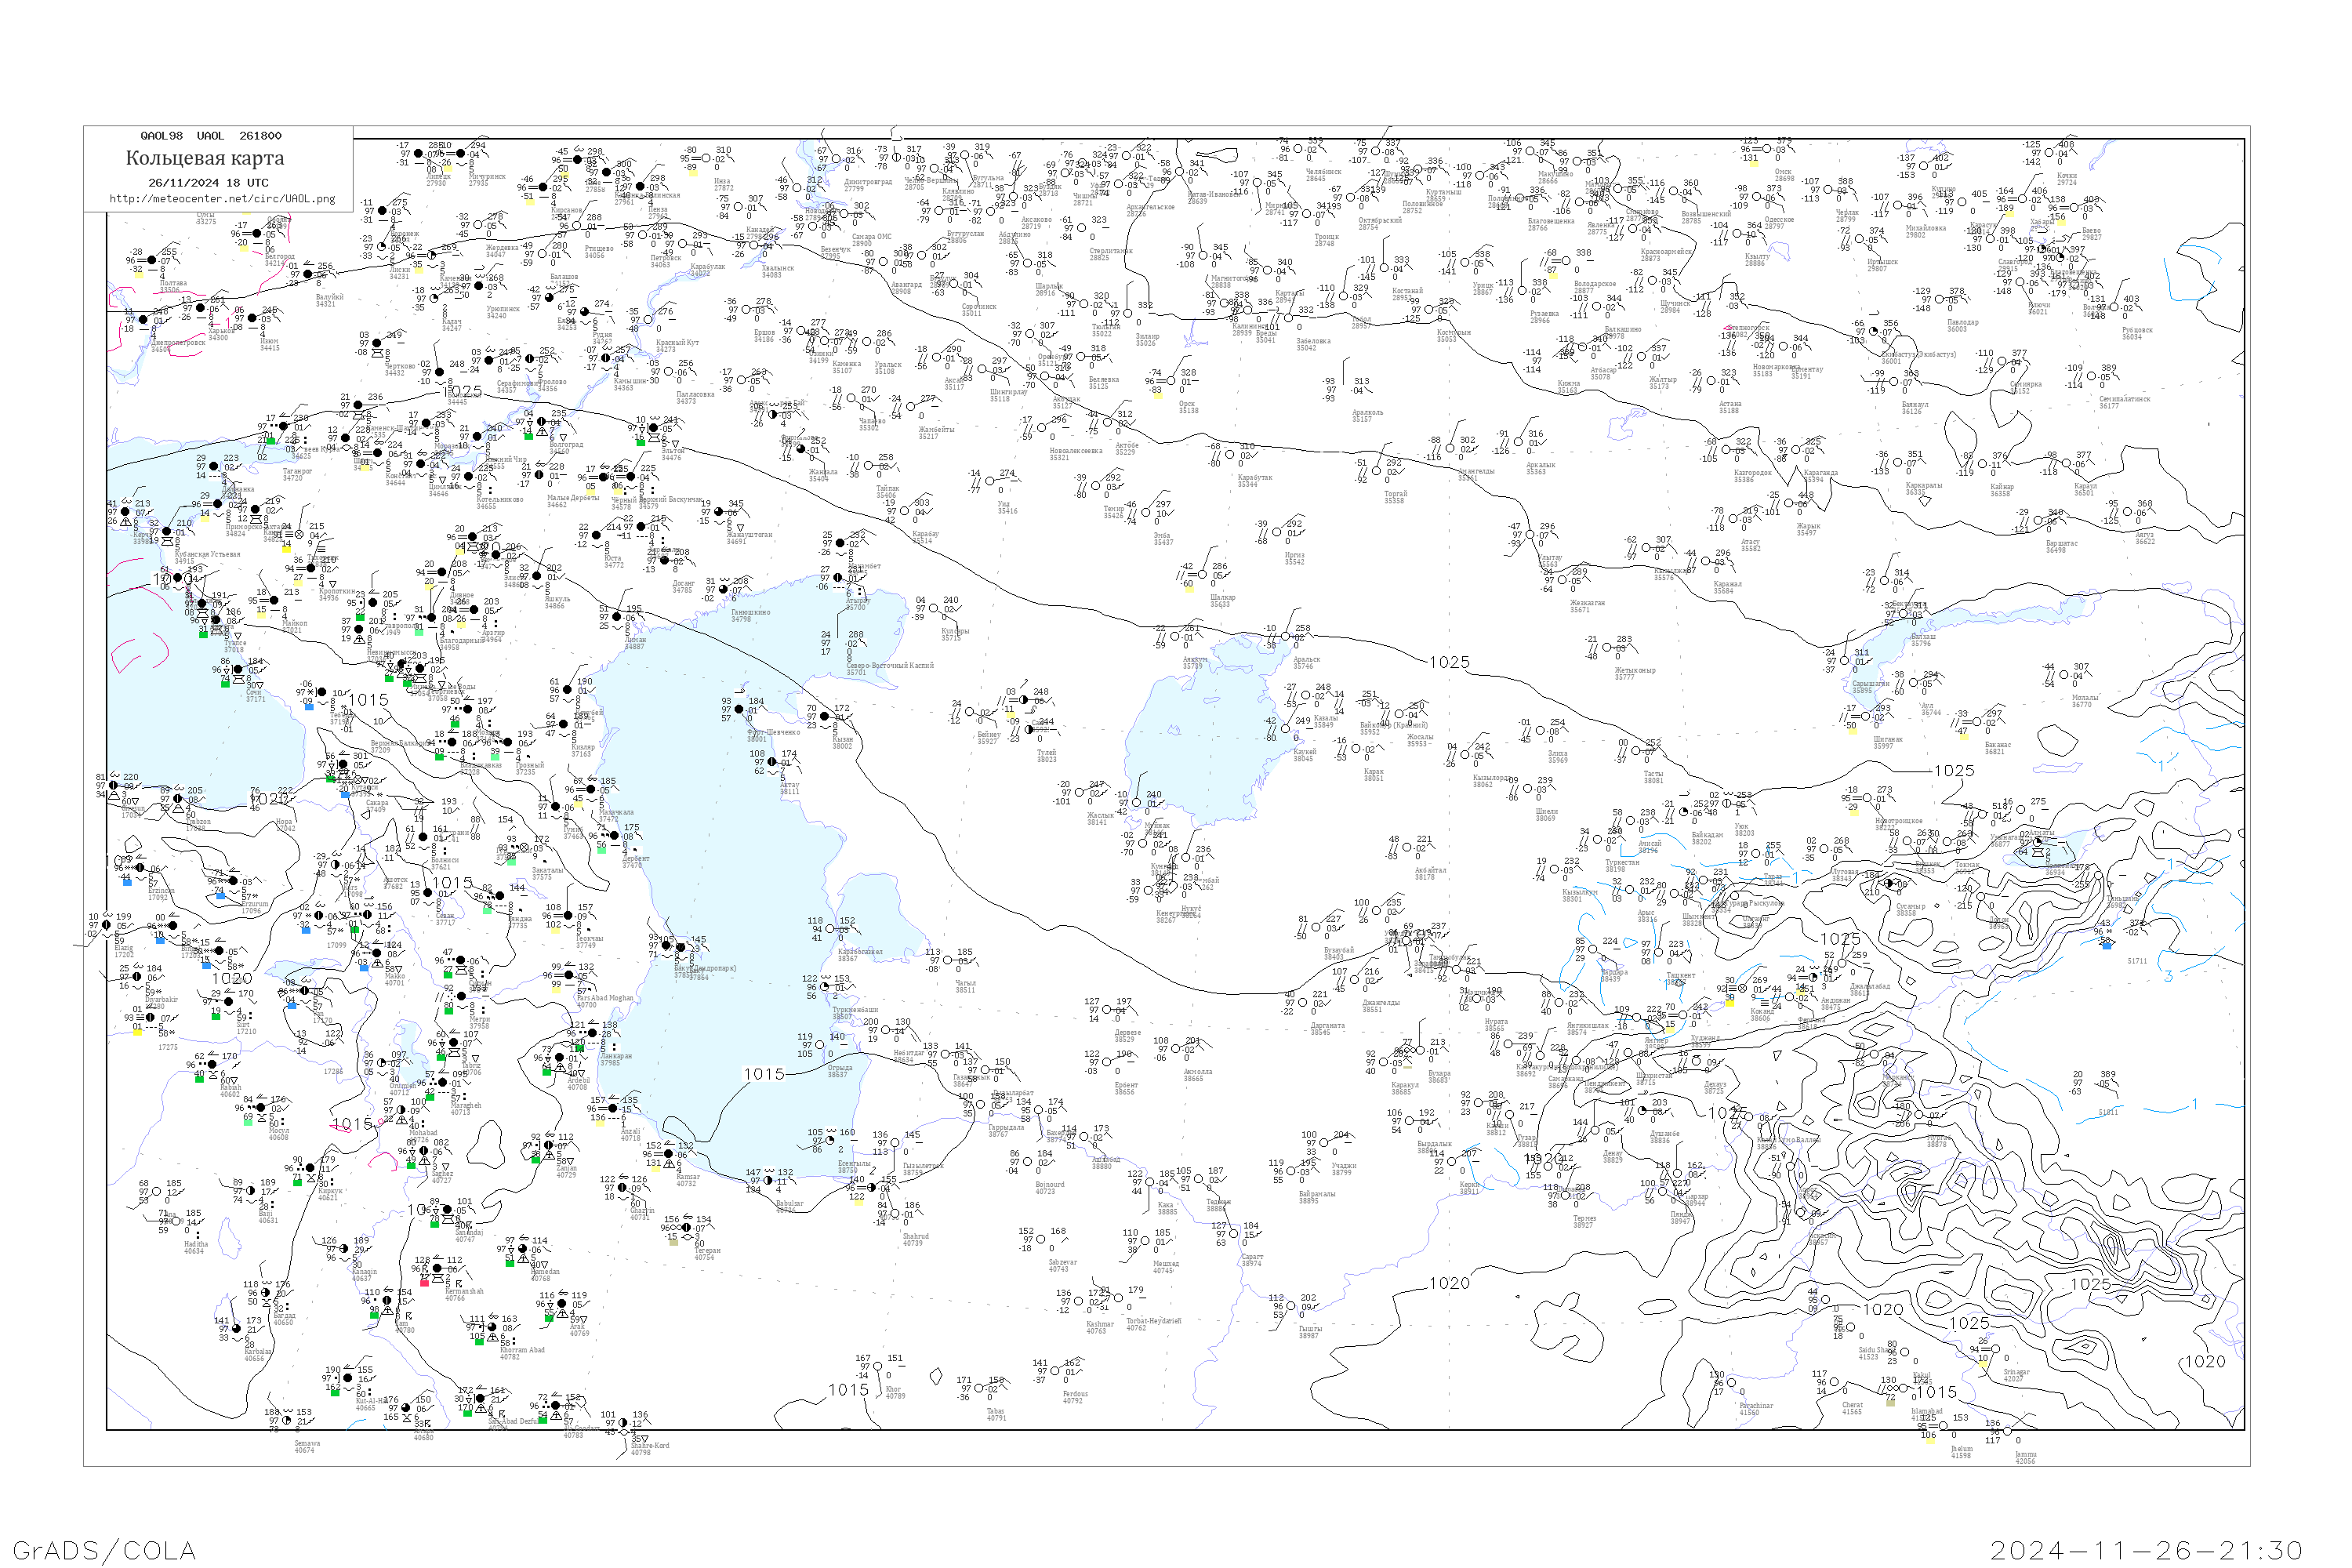Click the Форт-Шевченко station circle symbol
Screen dimensions: 2352x1568
pyautogui.click(x=740, y=710)
